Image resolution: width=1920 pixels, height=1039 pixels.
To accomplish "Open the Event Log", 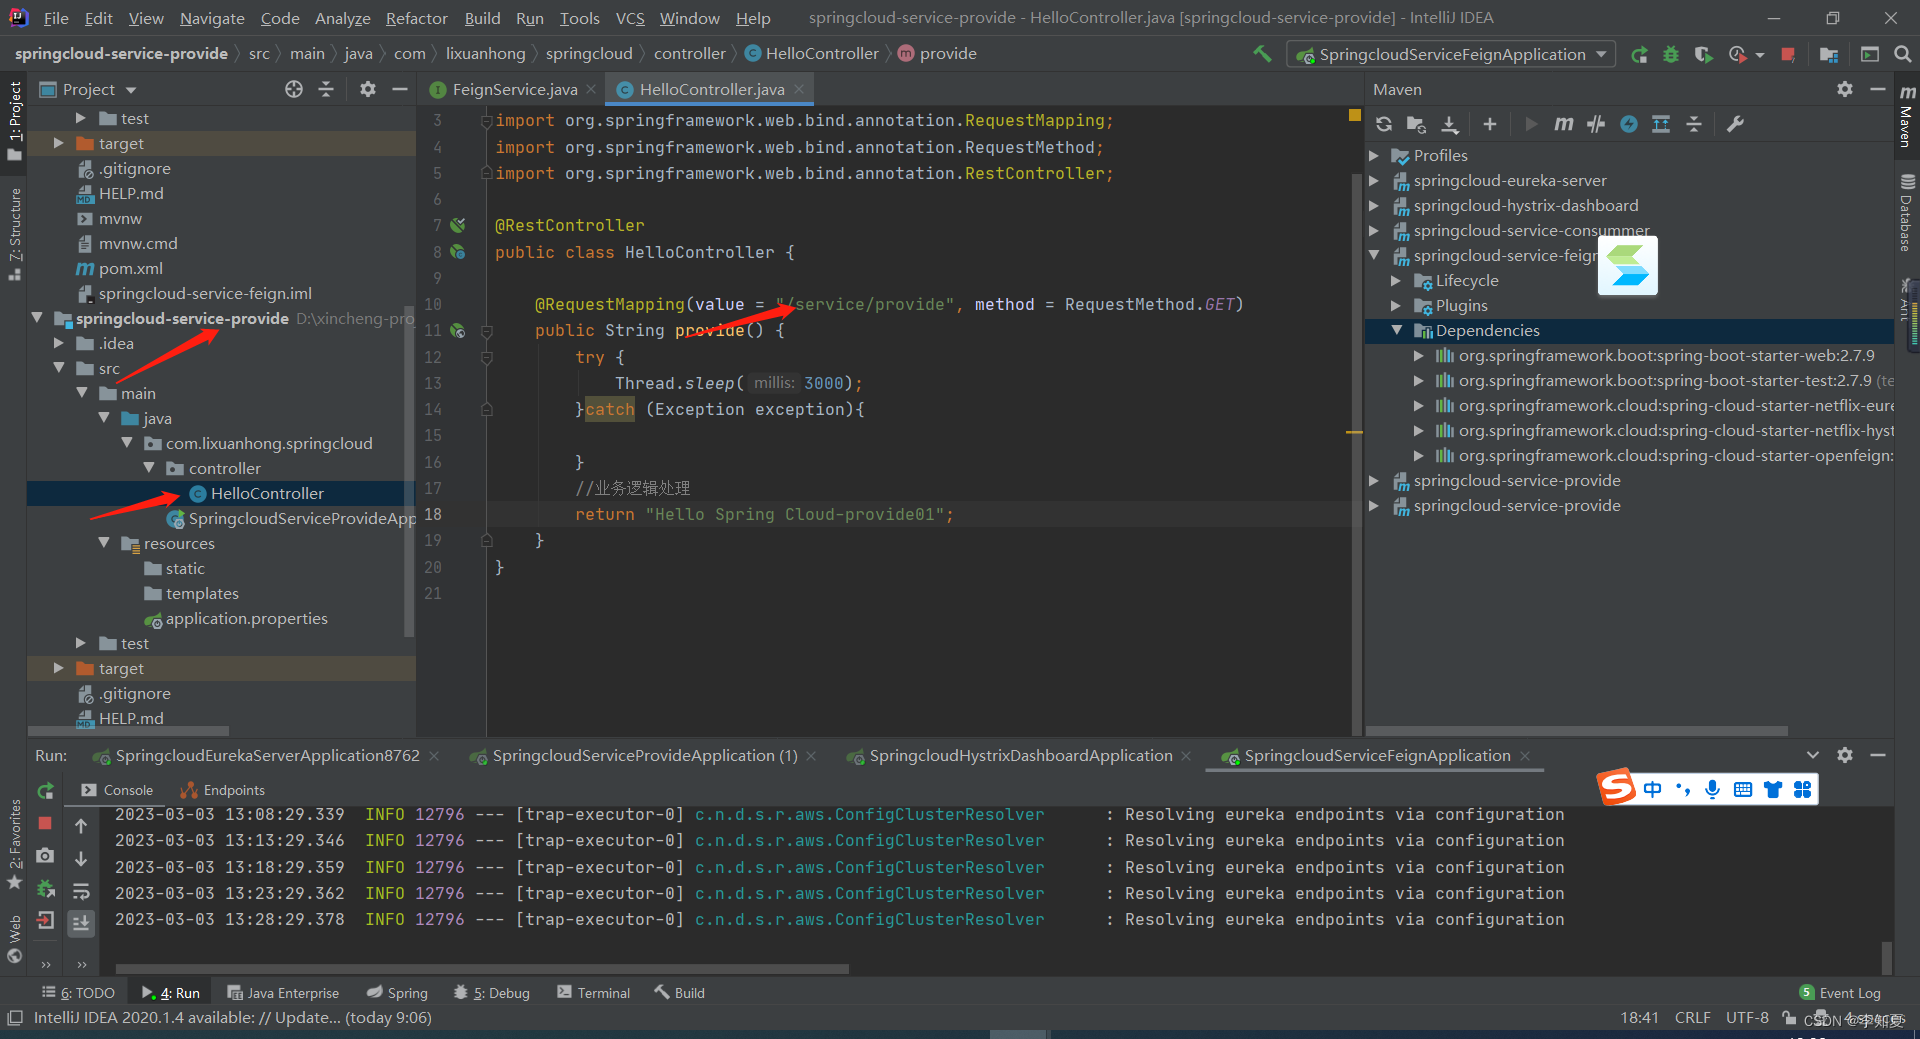I will 1840,993.
